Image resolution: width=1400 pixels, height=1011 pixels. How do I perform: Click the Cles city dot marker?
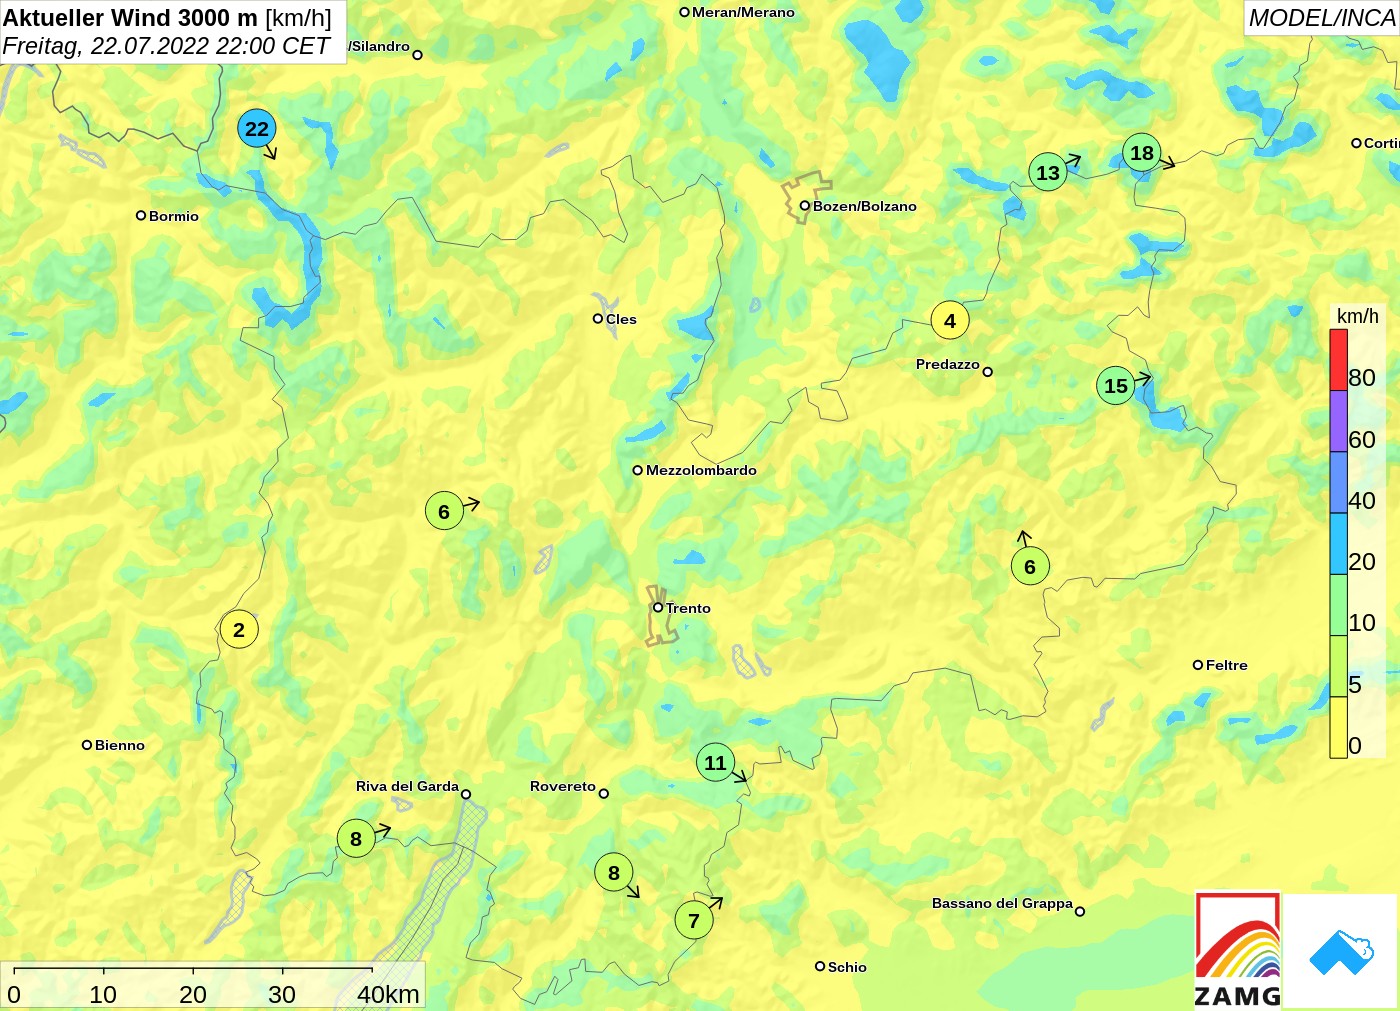[598, 319]
